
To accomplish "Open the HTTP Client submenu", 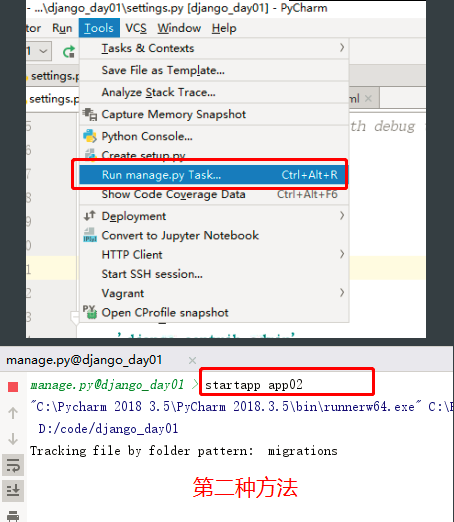I will [x=214, y=255].
